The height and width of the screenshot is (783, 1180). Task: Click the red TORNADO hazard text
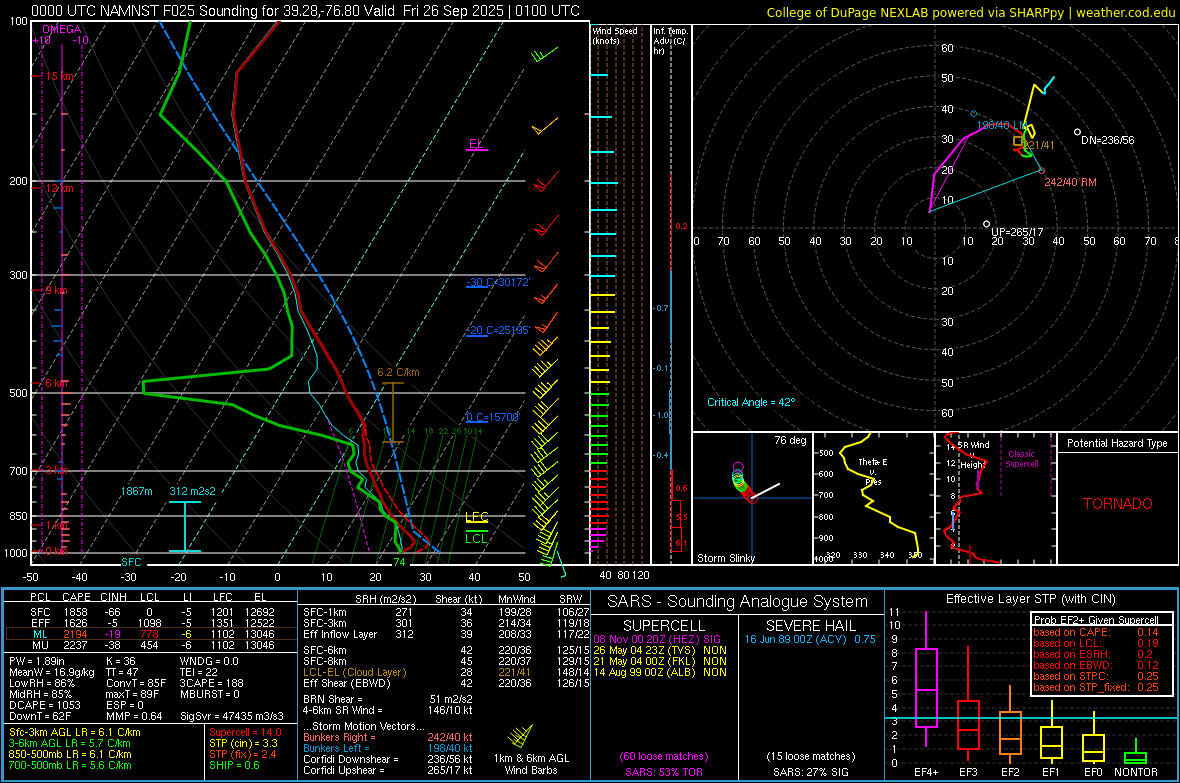[1118, 504]
